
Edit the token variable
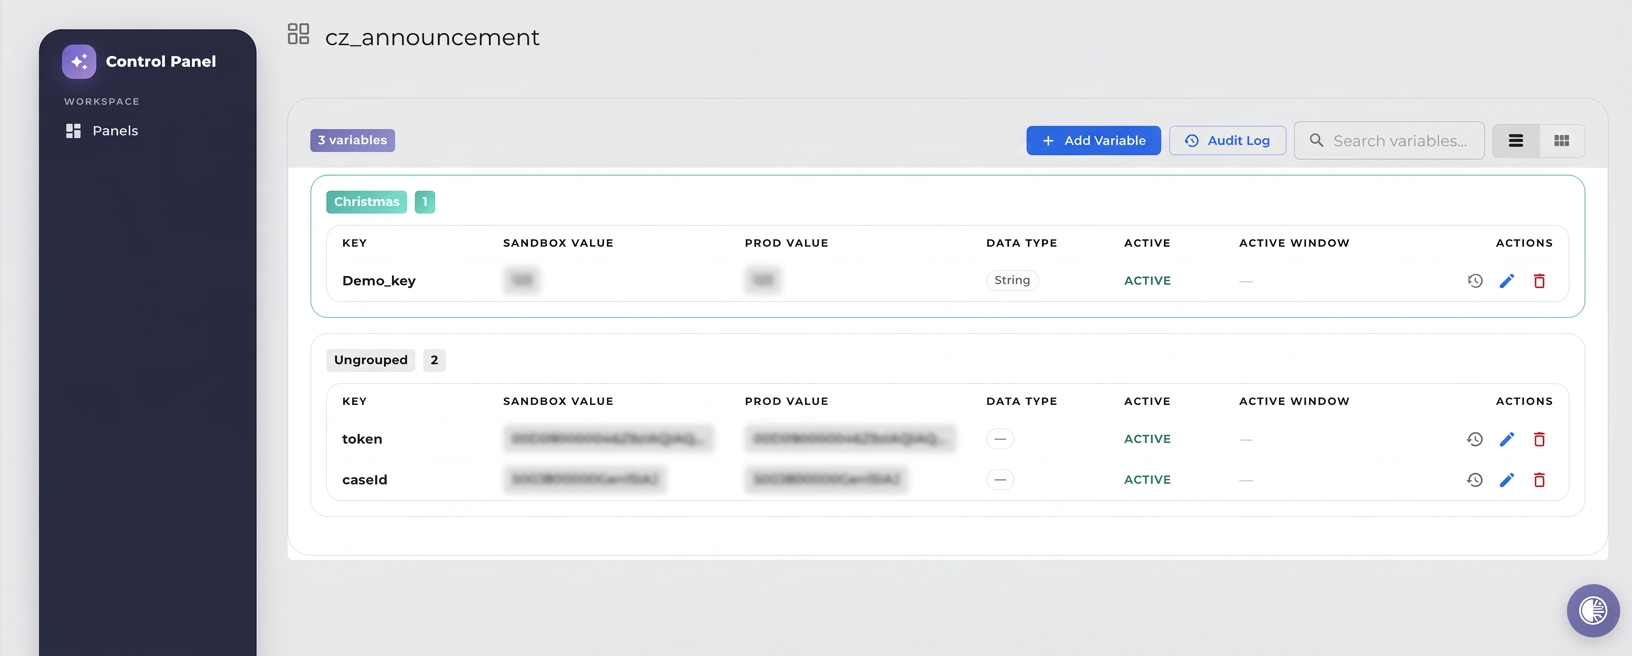tap(1507, 439)
